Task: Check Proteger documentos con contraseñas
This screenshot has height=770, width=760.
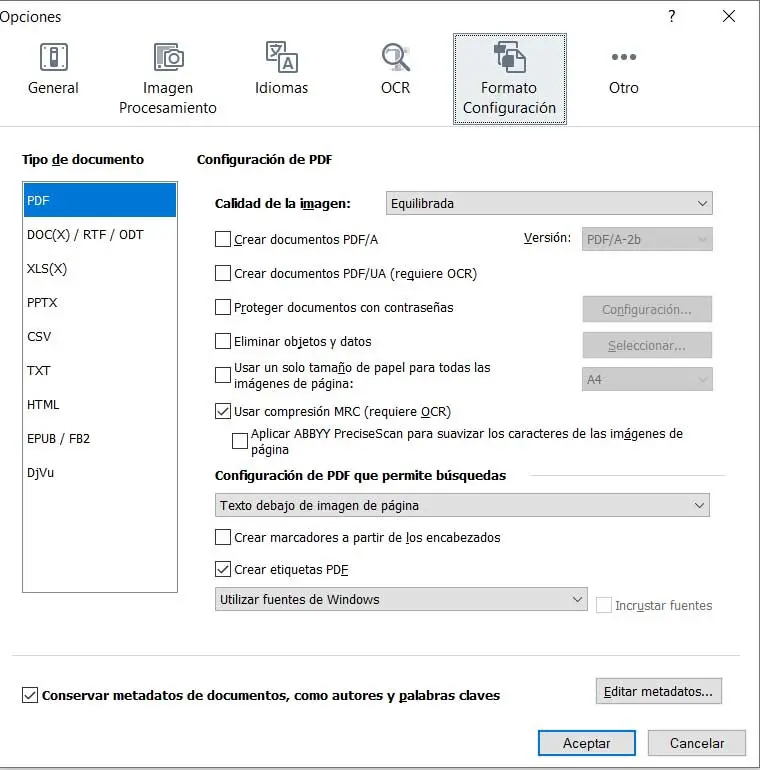Action: 223,307
